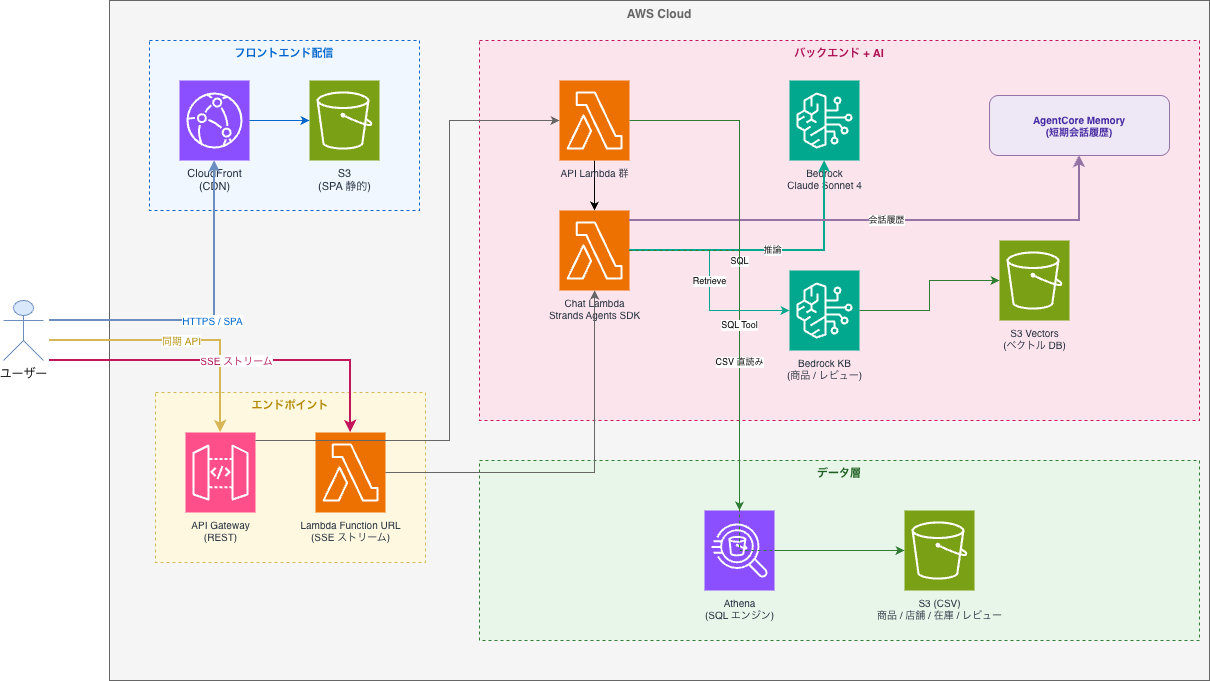Click the Bedrock KB (商品 / レビュー) caption
The image size is (1210, 681).
point(825,369)
